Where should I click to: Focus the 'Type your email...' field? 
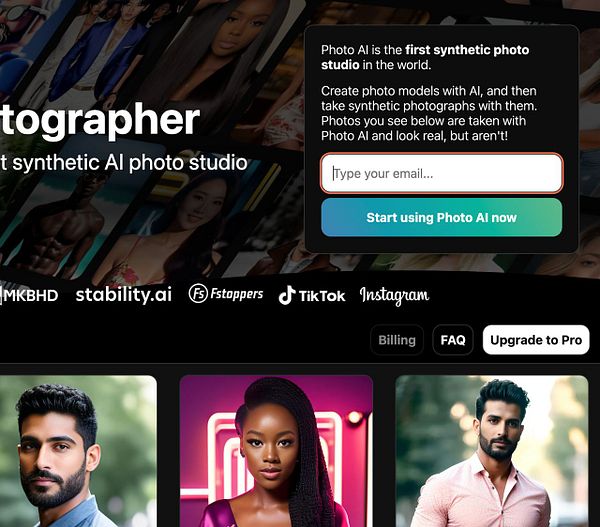coord(442,173)
